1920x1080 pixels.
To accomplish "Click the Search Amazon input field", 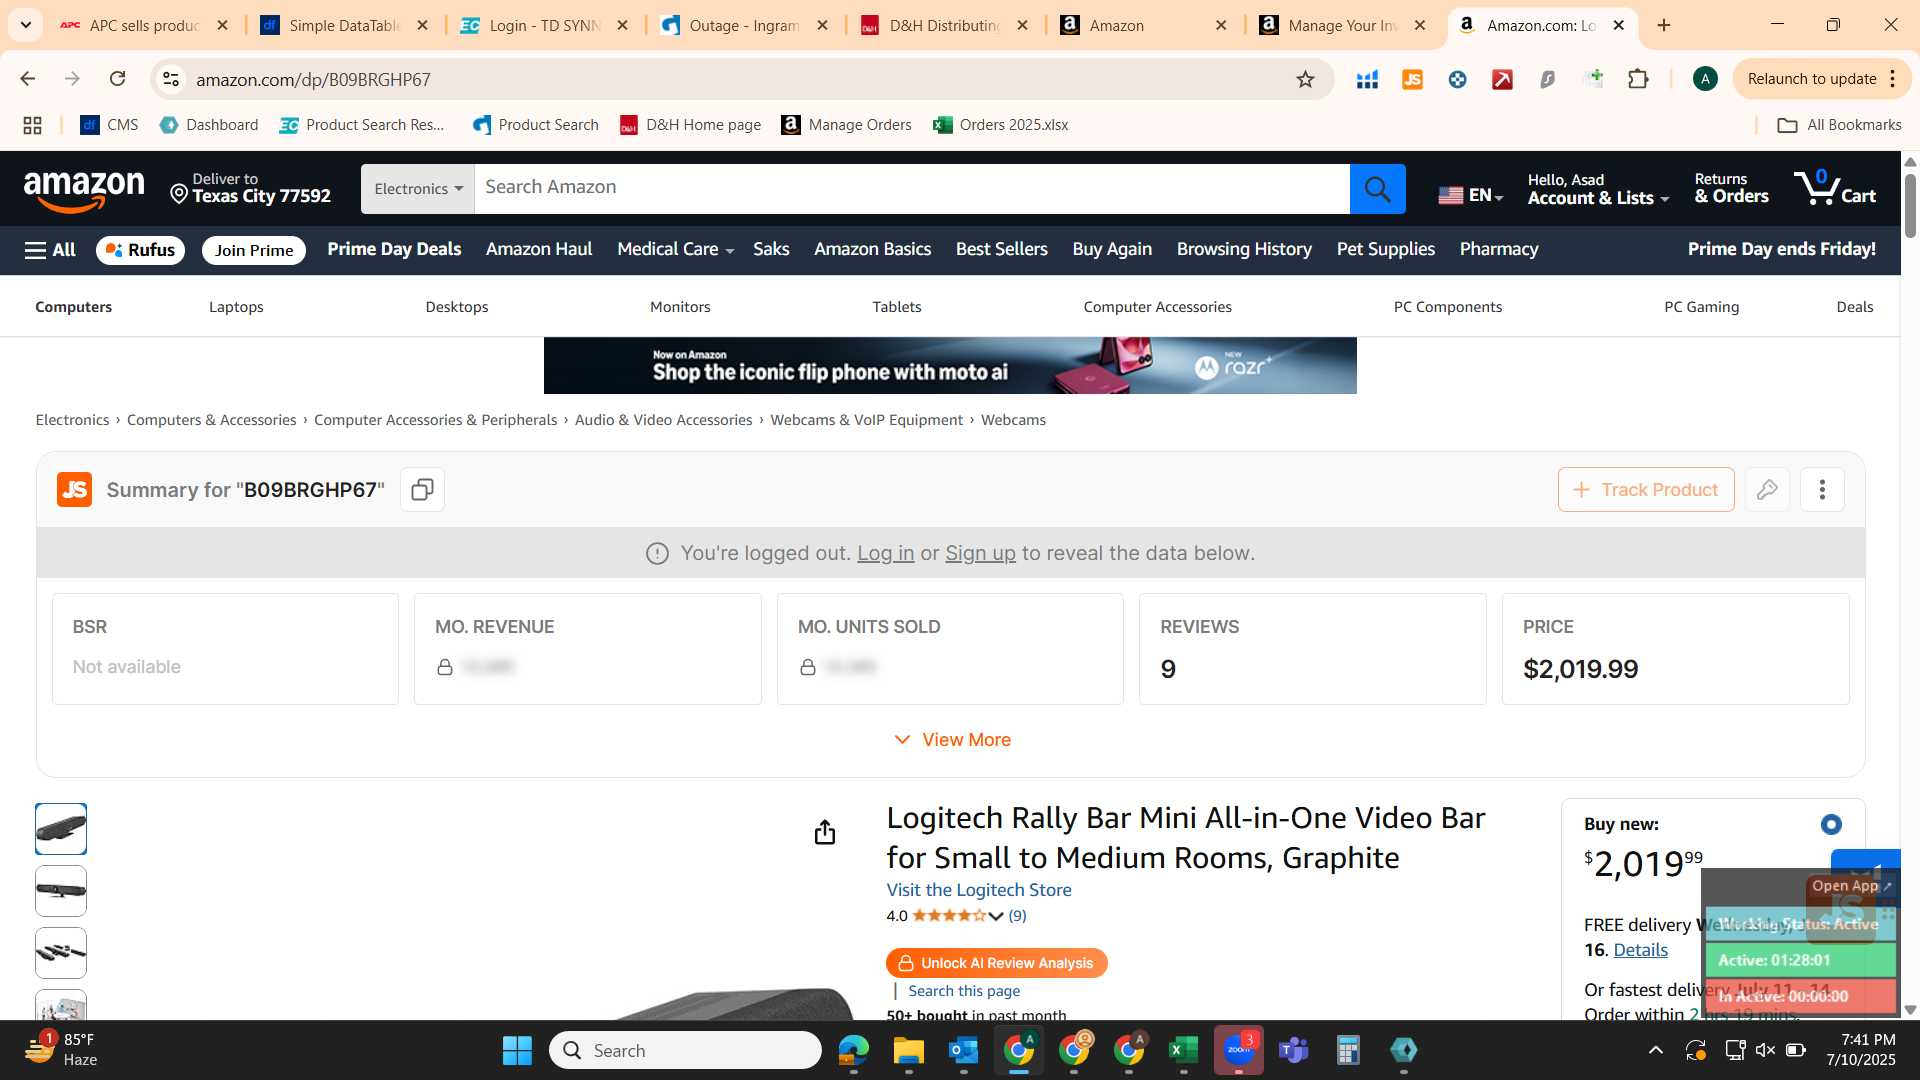I will pos(912,189).
